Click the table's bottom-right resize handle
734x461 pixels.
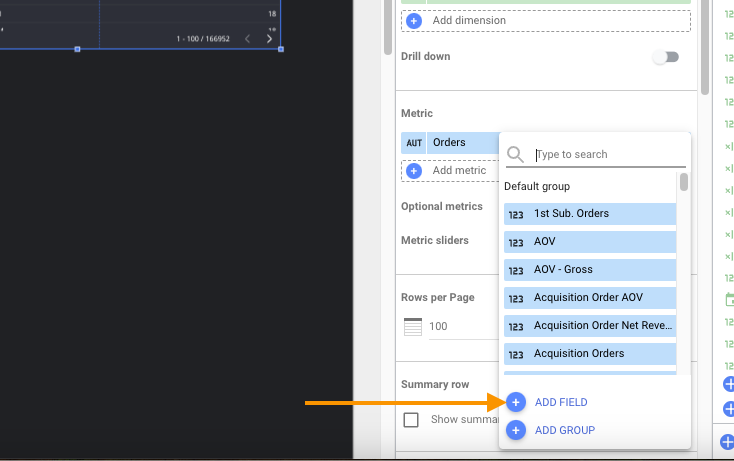pyautogui.click(x=281, y=49)
